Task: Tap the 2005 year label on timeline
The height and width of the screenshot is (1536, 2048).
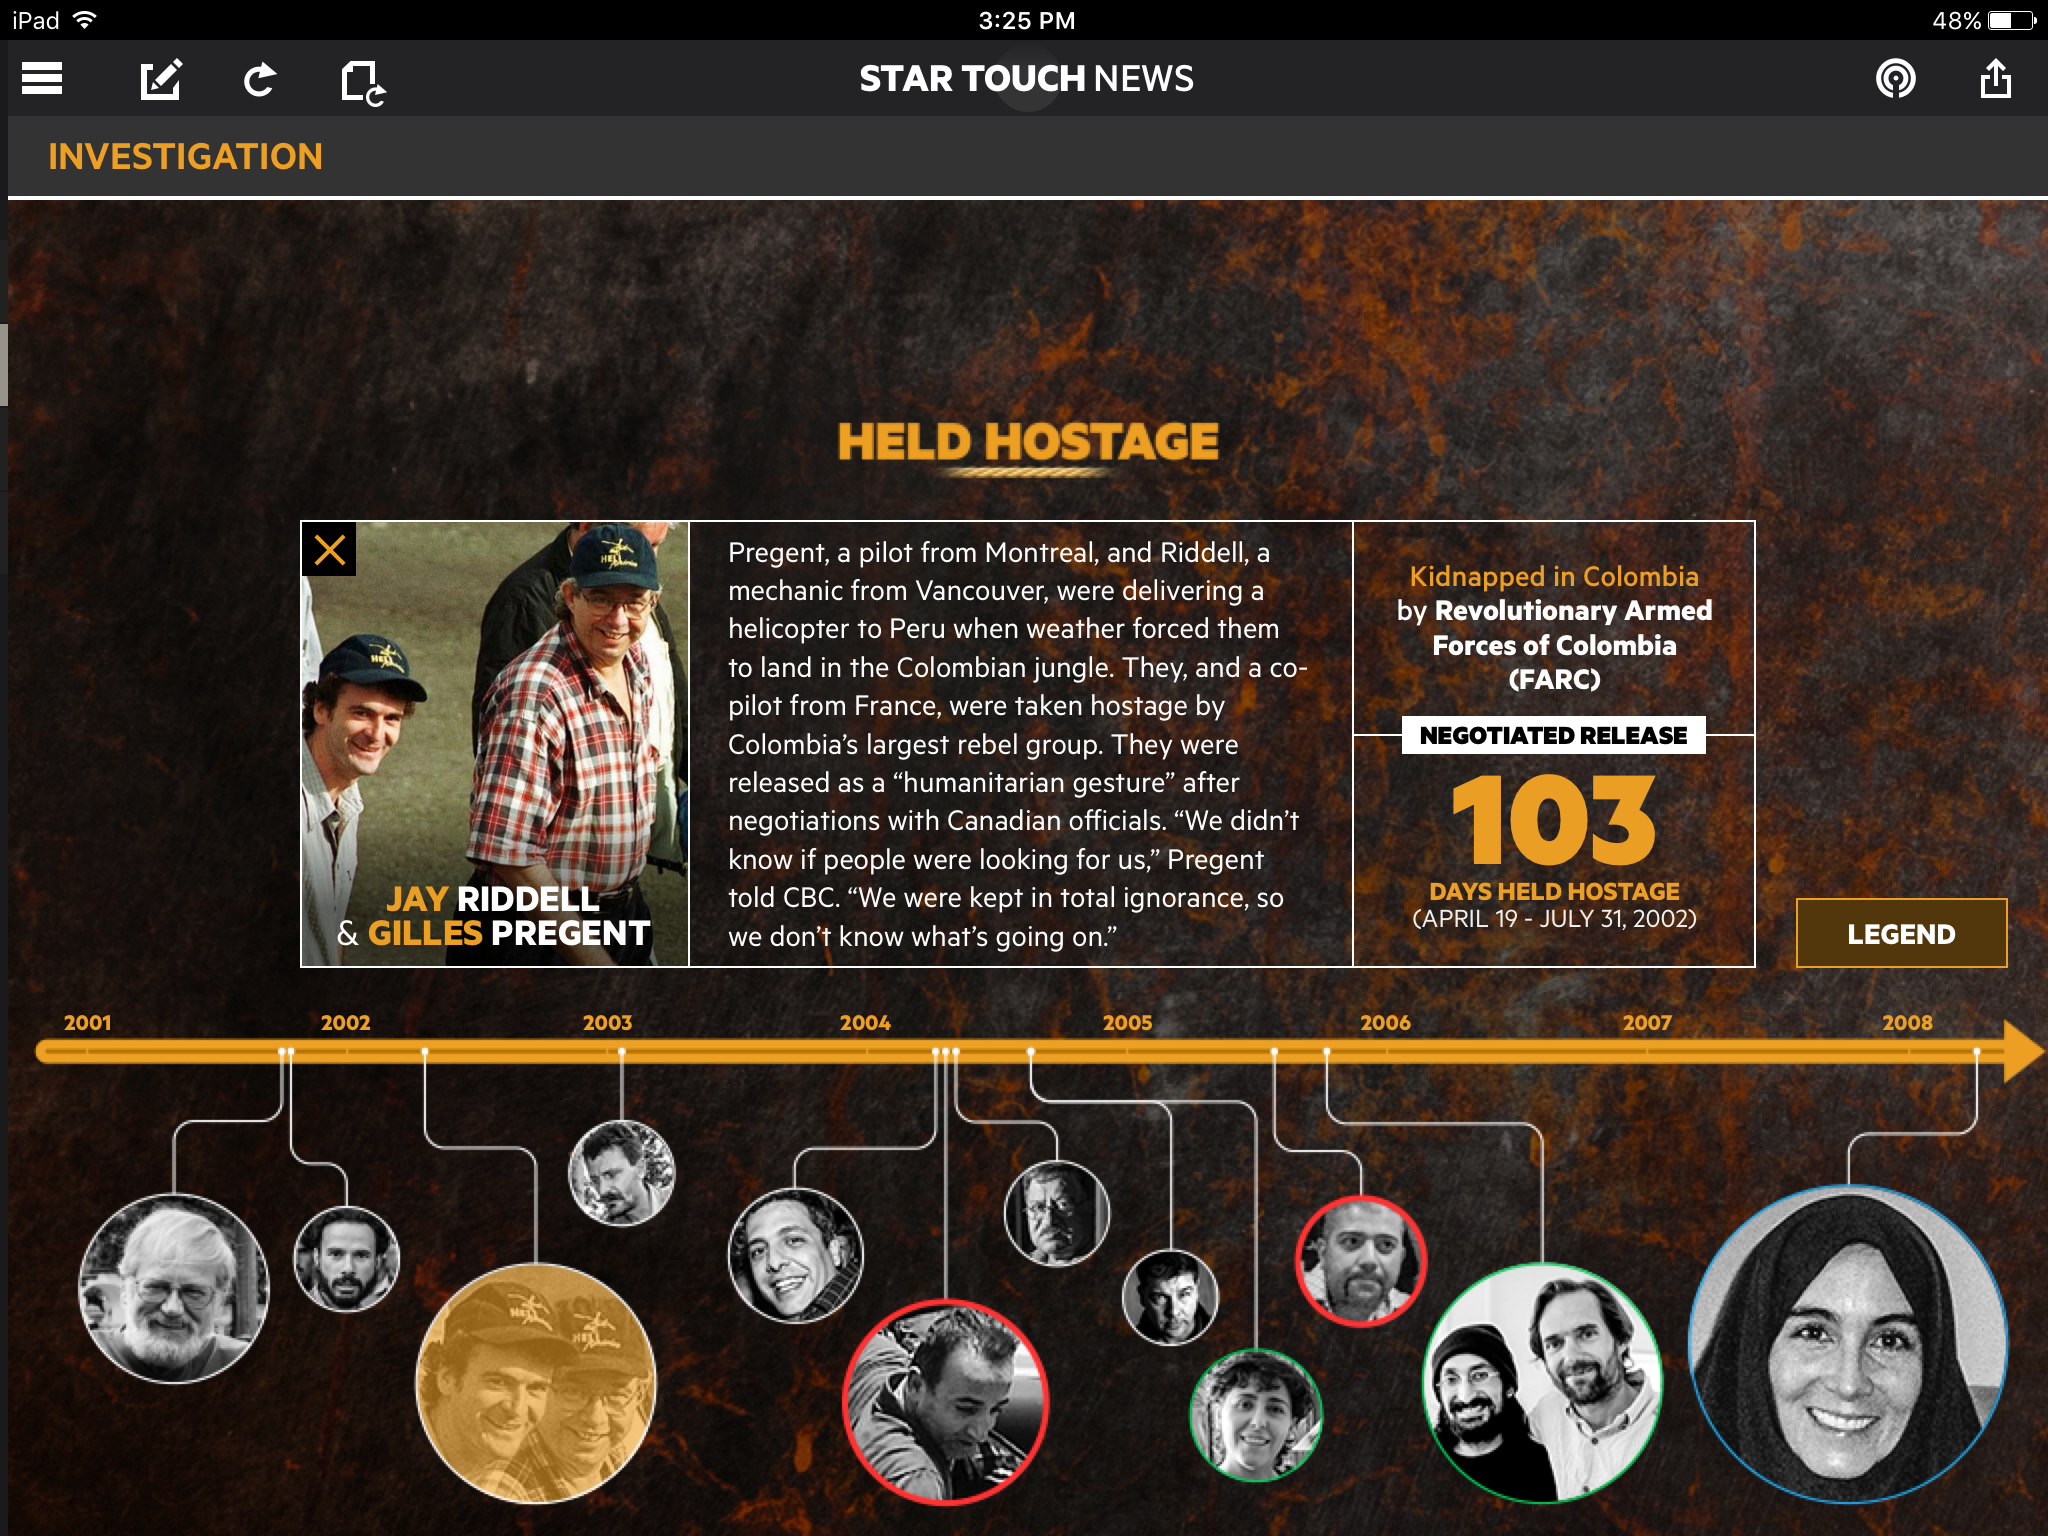Action: click(x=1127, y=1023)
